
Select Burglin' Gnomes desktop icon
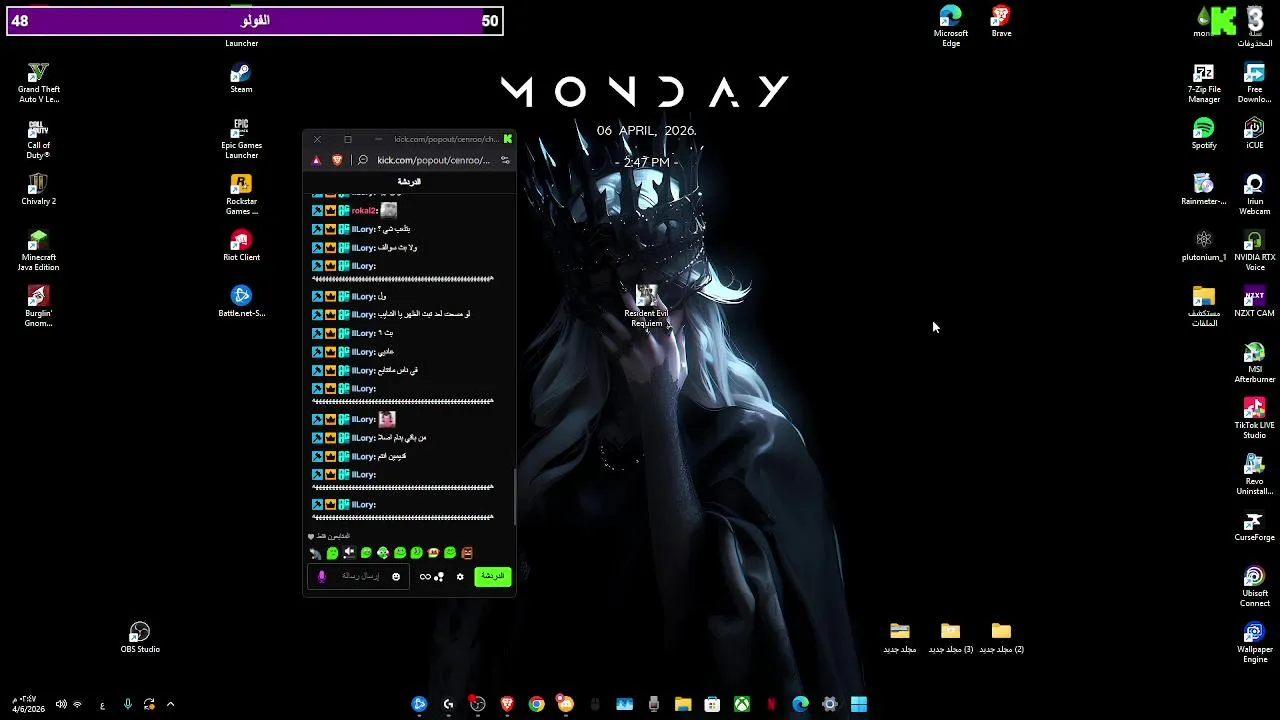(x=38, y=307)
